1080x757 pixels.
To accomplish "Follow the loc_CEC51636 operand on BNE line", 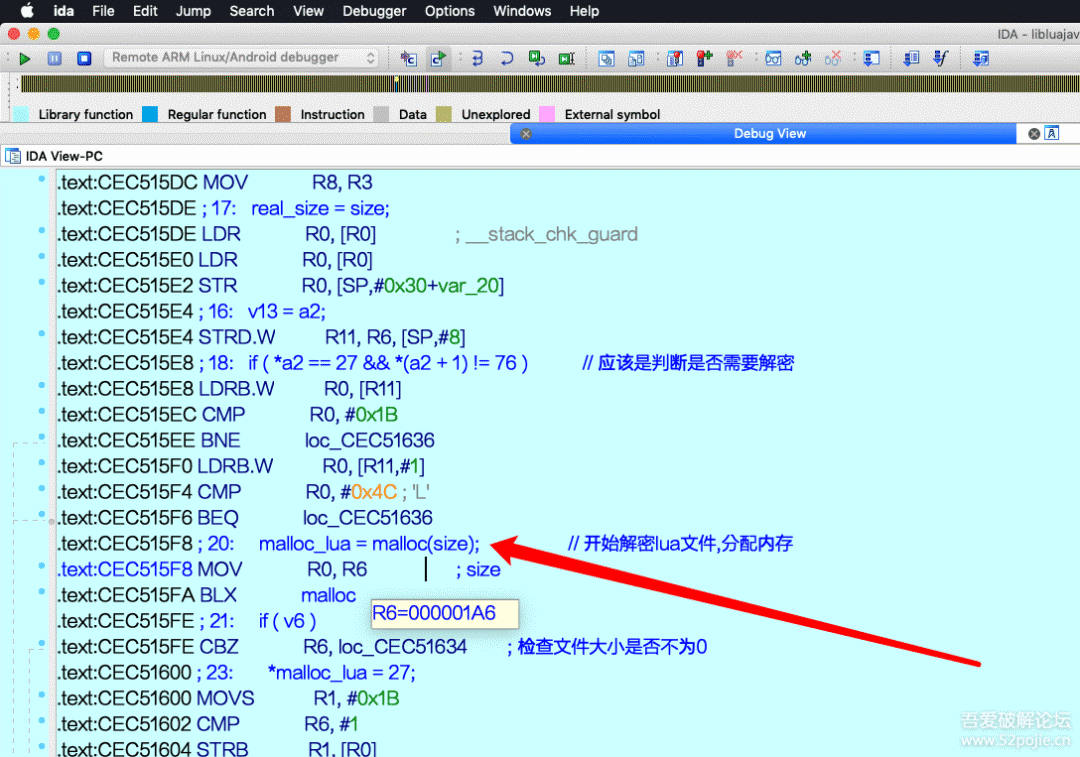I will 369,440.
